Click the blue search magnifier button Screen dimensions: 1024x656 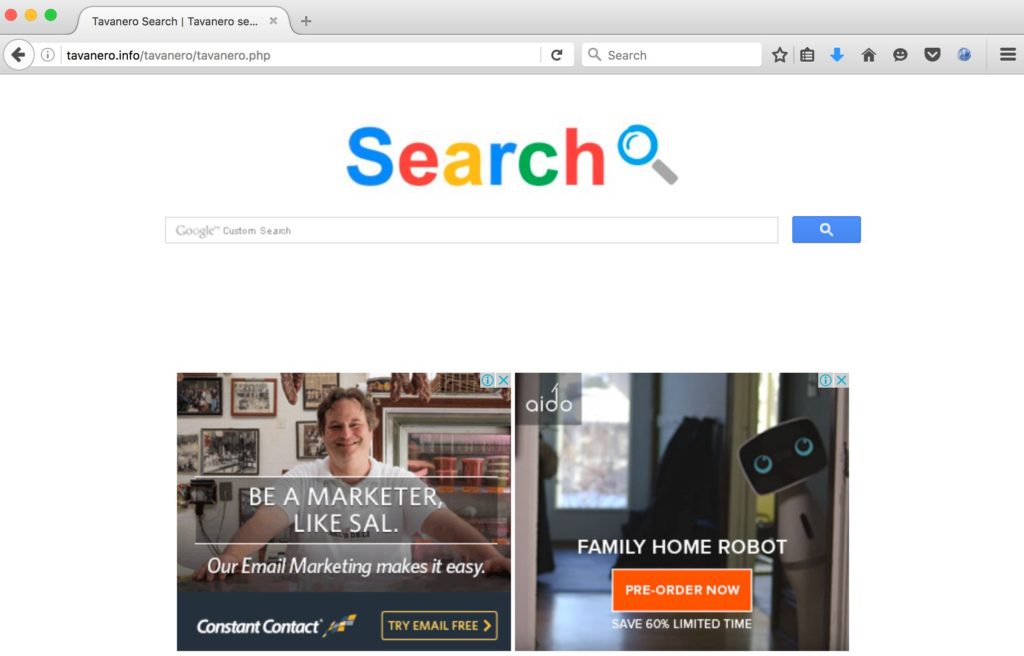826,229
